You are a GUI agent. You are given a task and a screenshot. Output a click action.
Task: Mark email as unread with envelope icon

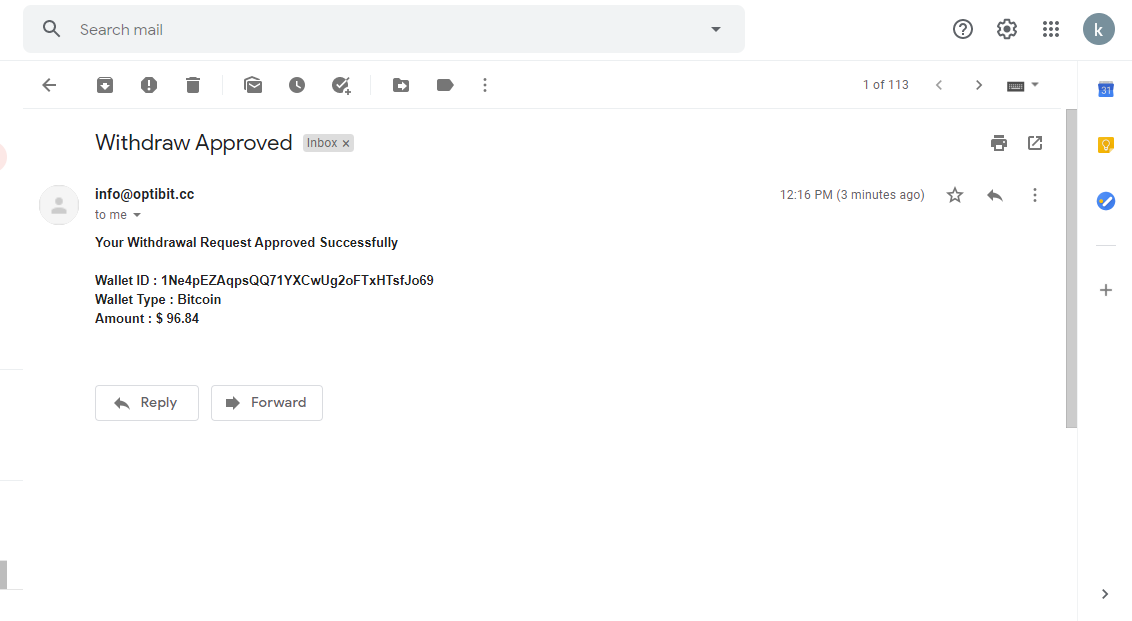point(253,85)
